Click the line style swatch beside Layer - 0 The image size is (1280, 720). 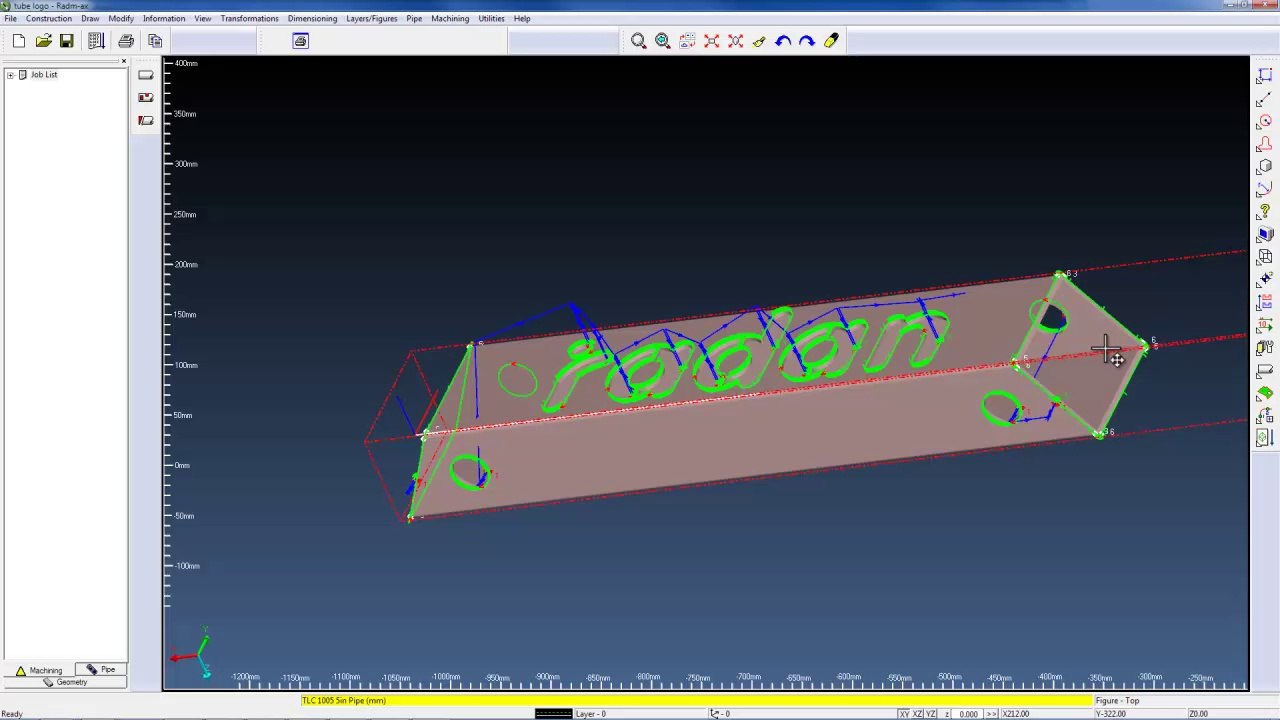(553, 714)
